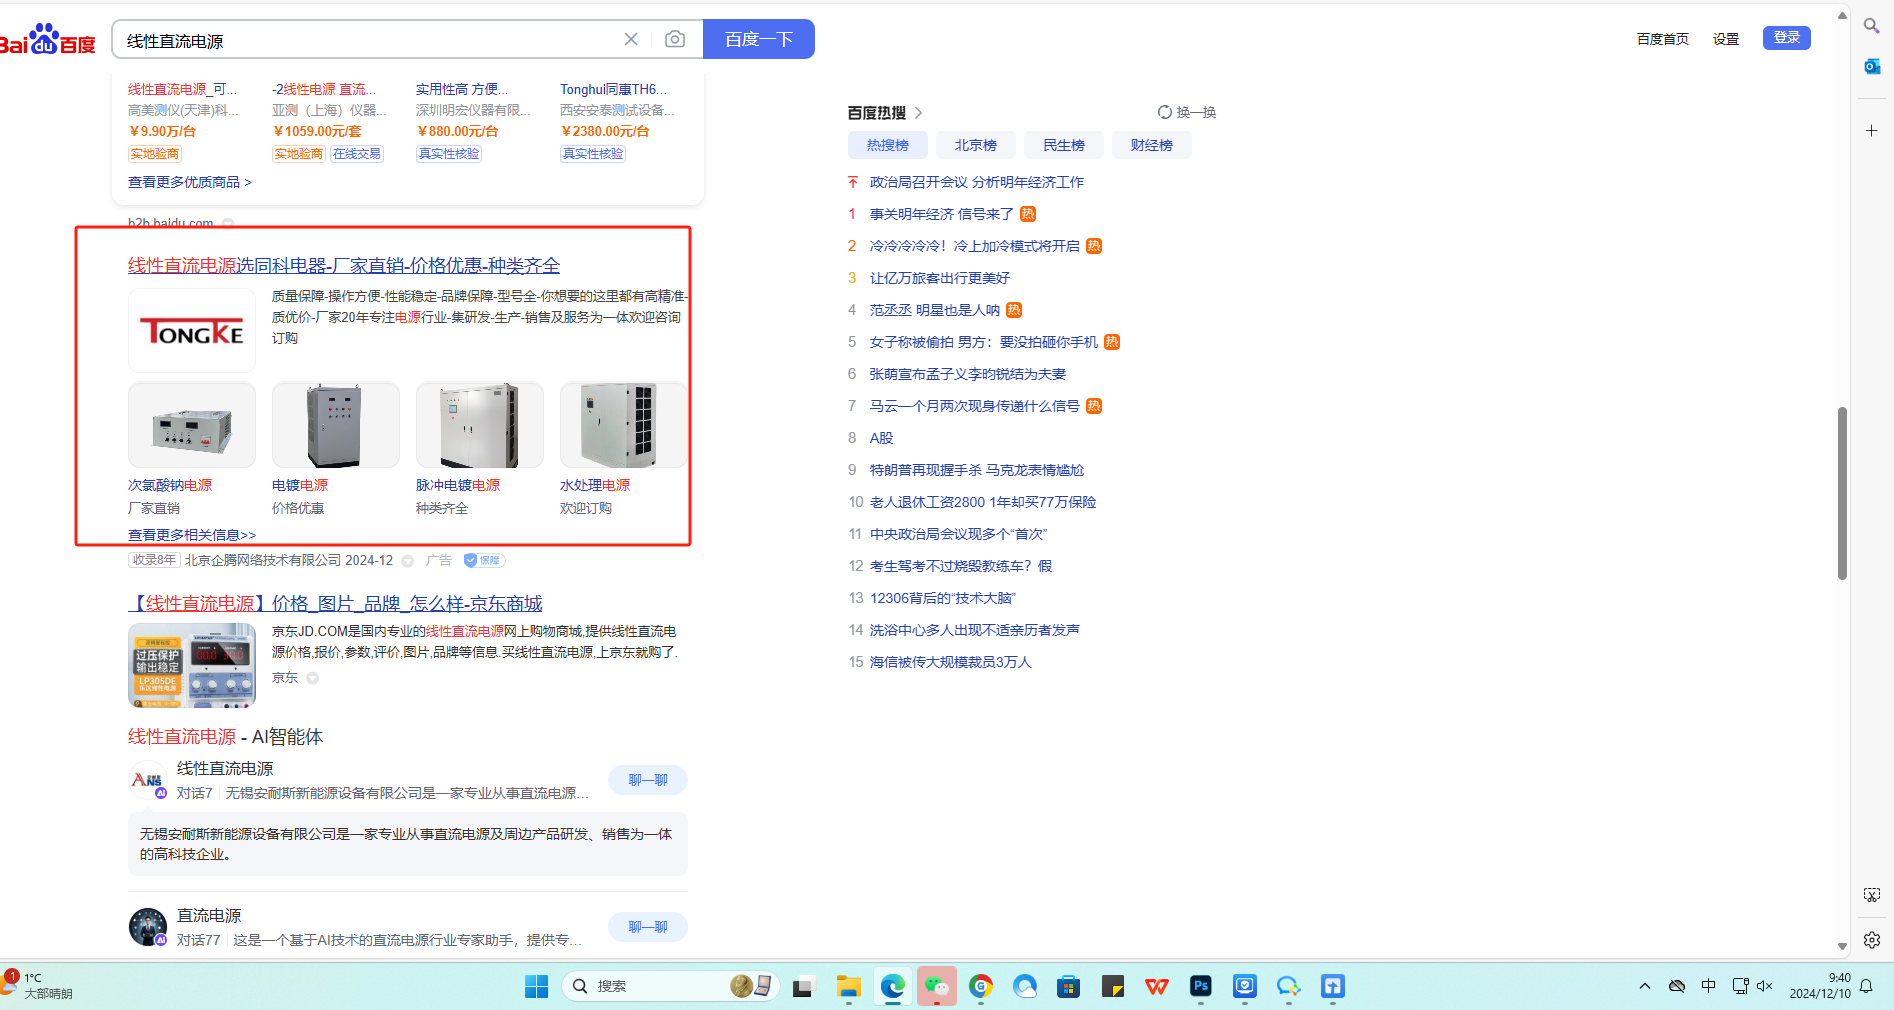Open hot topic 海信被传大规模裁员3万人
The height and width of the screenshot is (1010, 1894).
[951, 662]
